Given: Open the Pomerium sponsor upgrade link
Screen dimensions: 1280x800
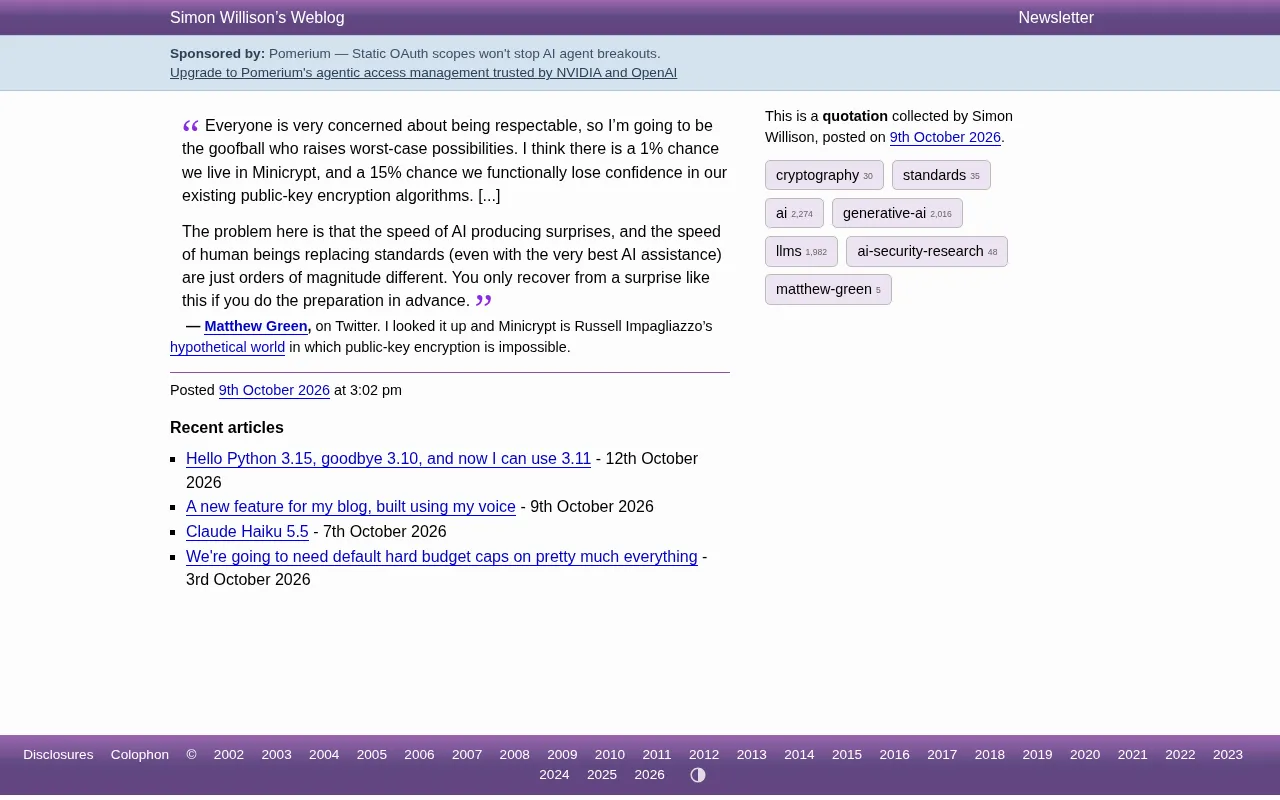Looking at the screenshot, I should [423, 73].
